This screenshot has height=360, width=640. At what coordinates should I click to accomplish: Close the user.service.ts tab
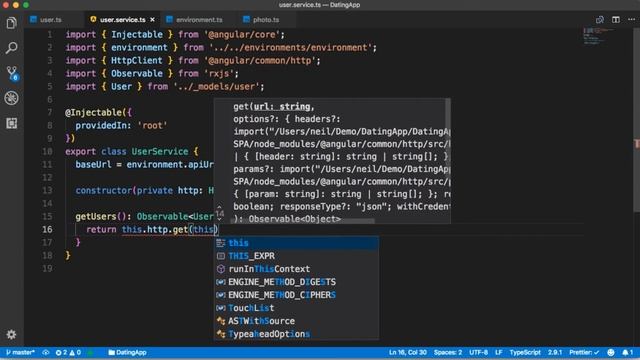click(x=152, y=20)
